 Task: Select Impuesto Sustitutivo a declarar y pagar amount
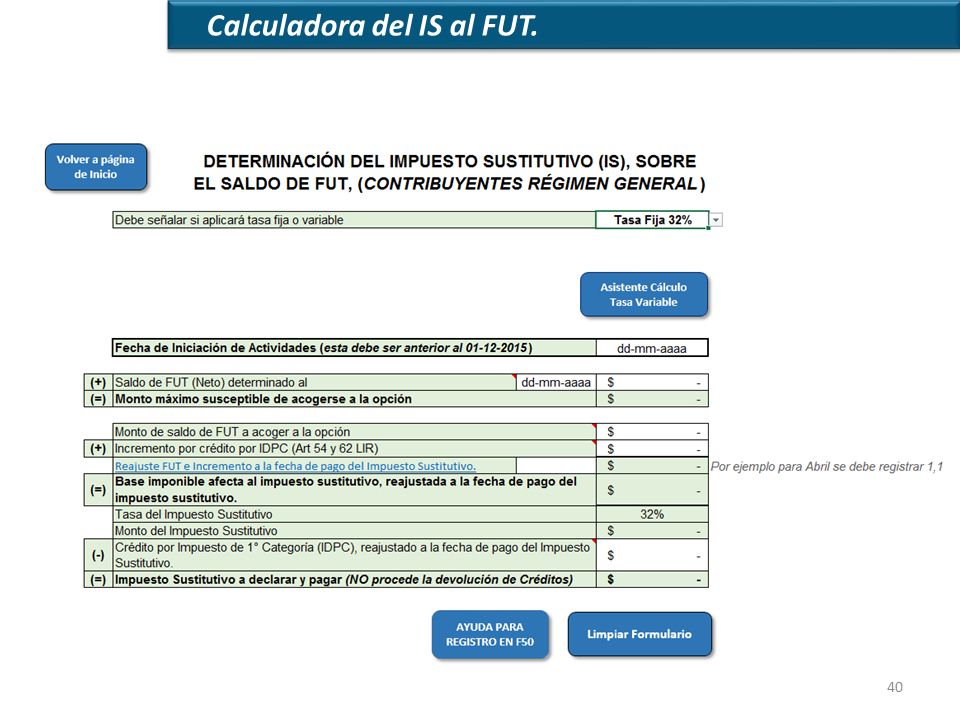(x=652, y=580)
